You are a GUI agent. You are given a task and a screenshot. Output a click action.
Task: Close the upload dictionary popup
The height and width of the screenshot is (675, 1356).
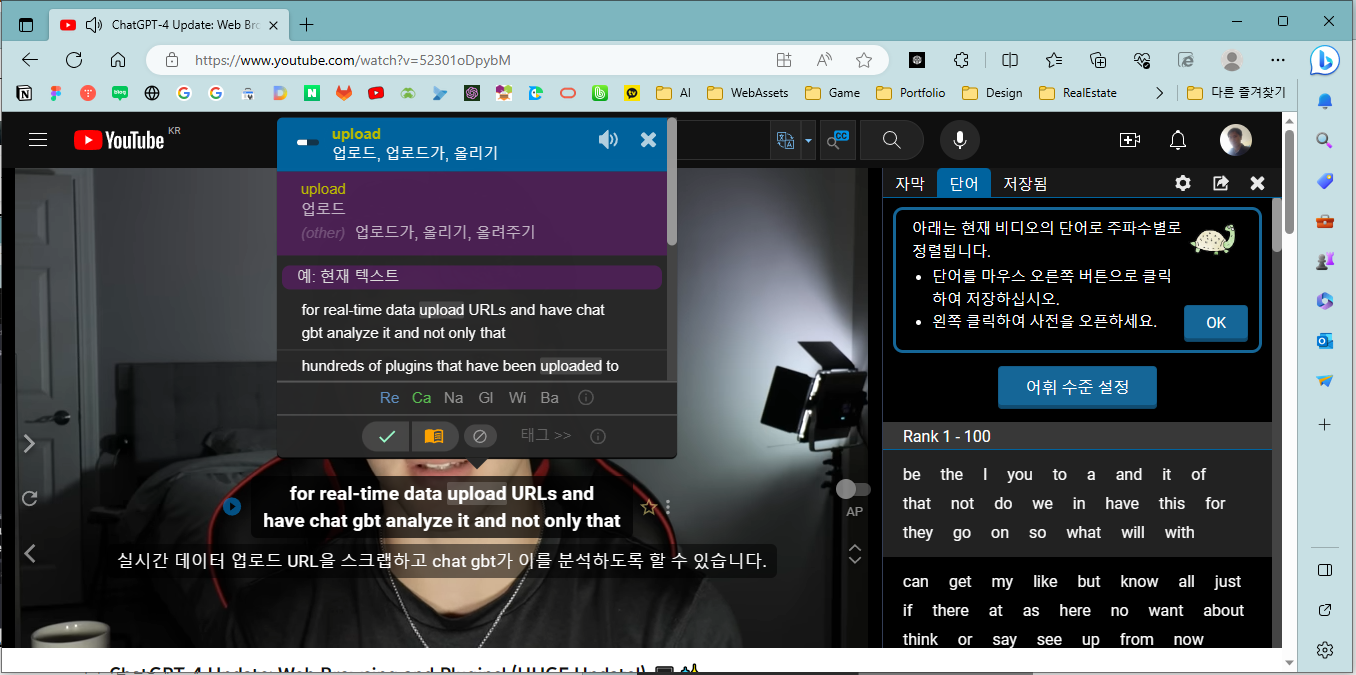click(648, 140)
